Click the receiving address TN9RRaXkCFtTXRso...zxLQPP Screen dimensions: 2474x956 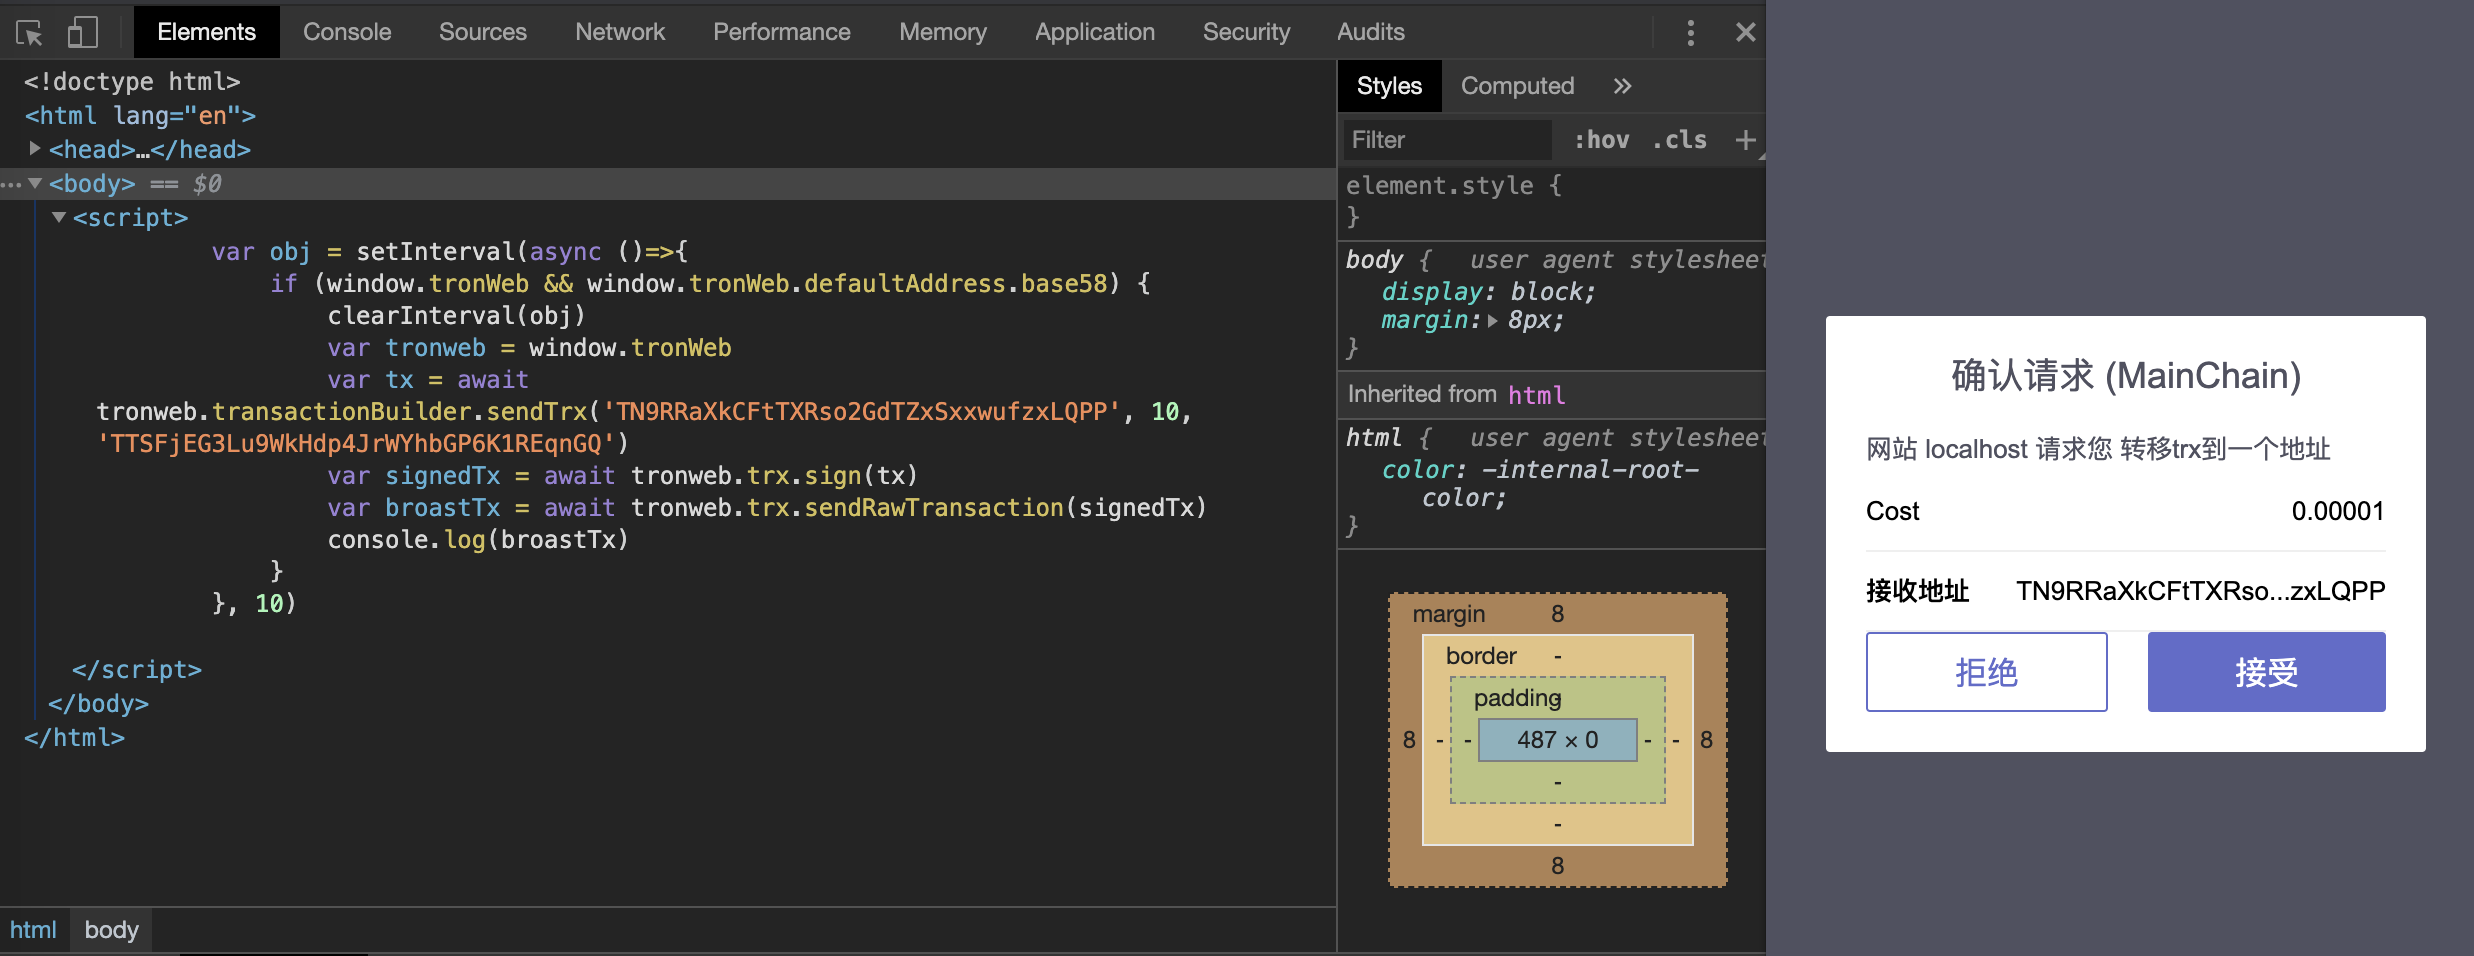coord(2200,591)
